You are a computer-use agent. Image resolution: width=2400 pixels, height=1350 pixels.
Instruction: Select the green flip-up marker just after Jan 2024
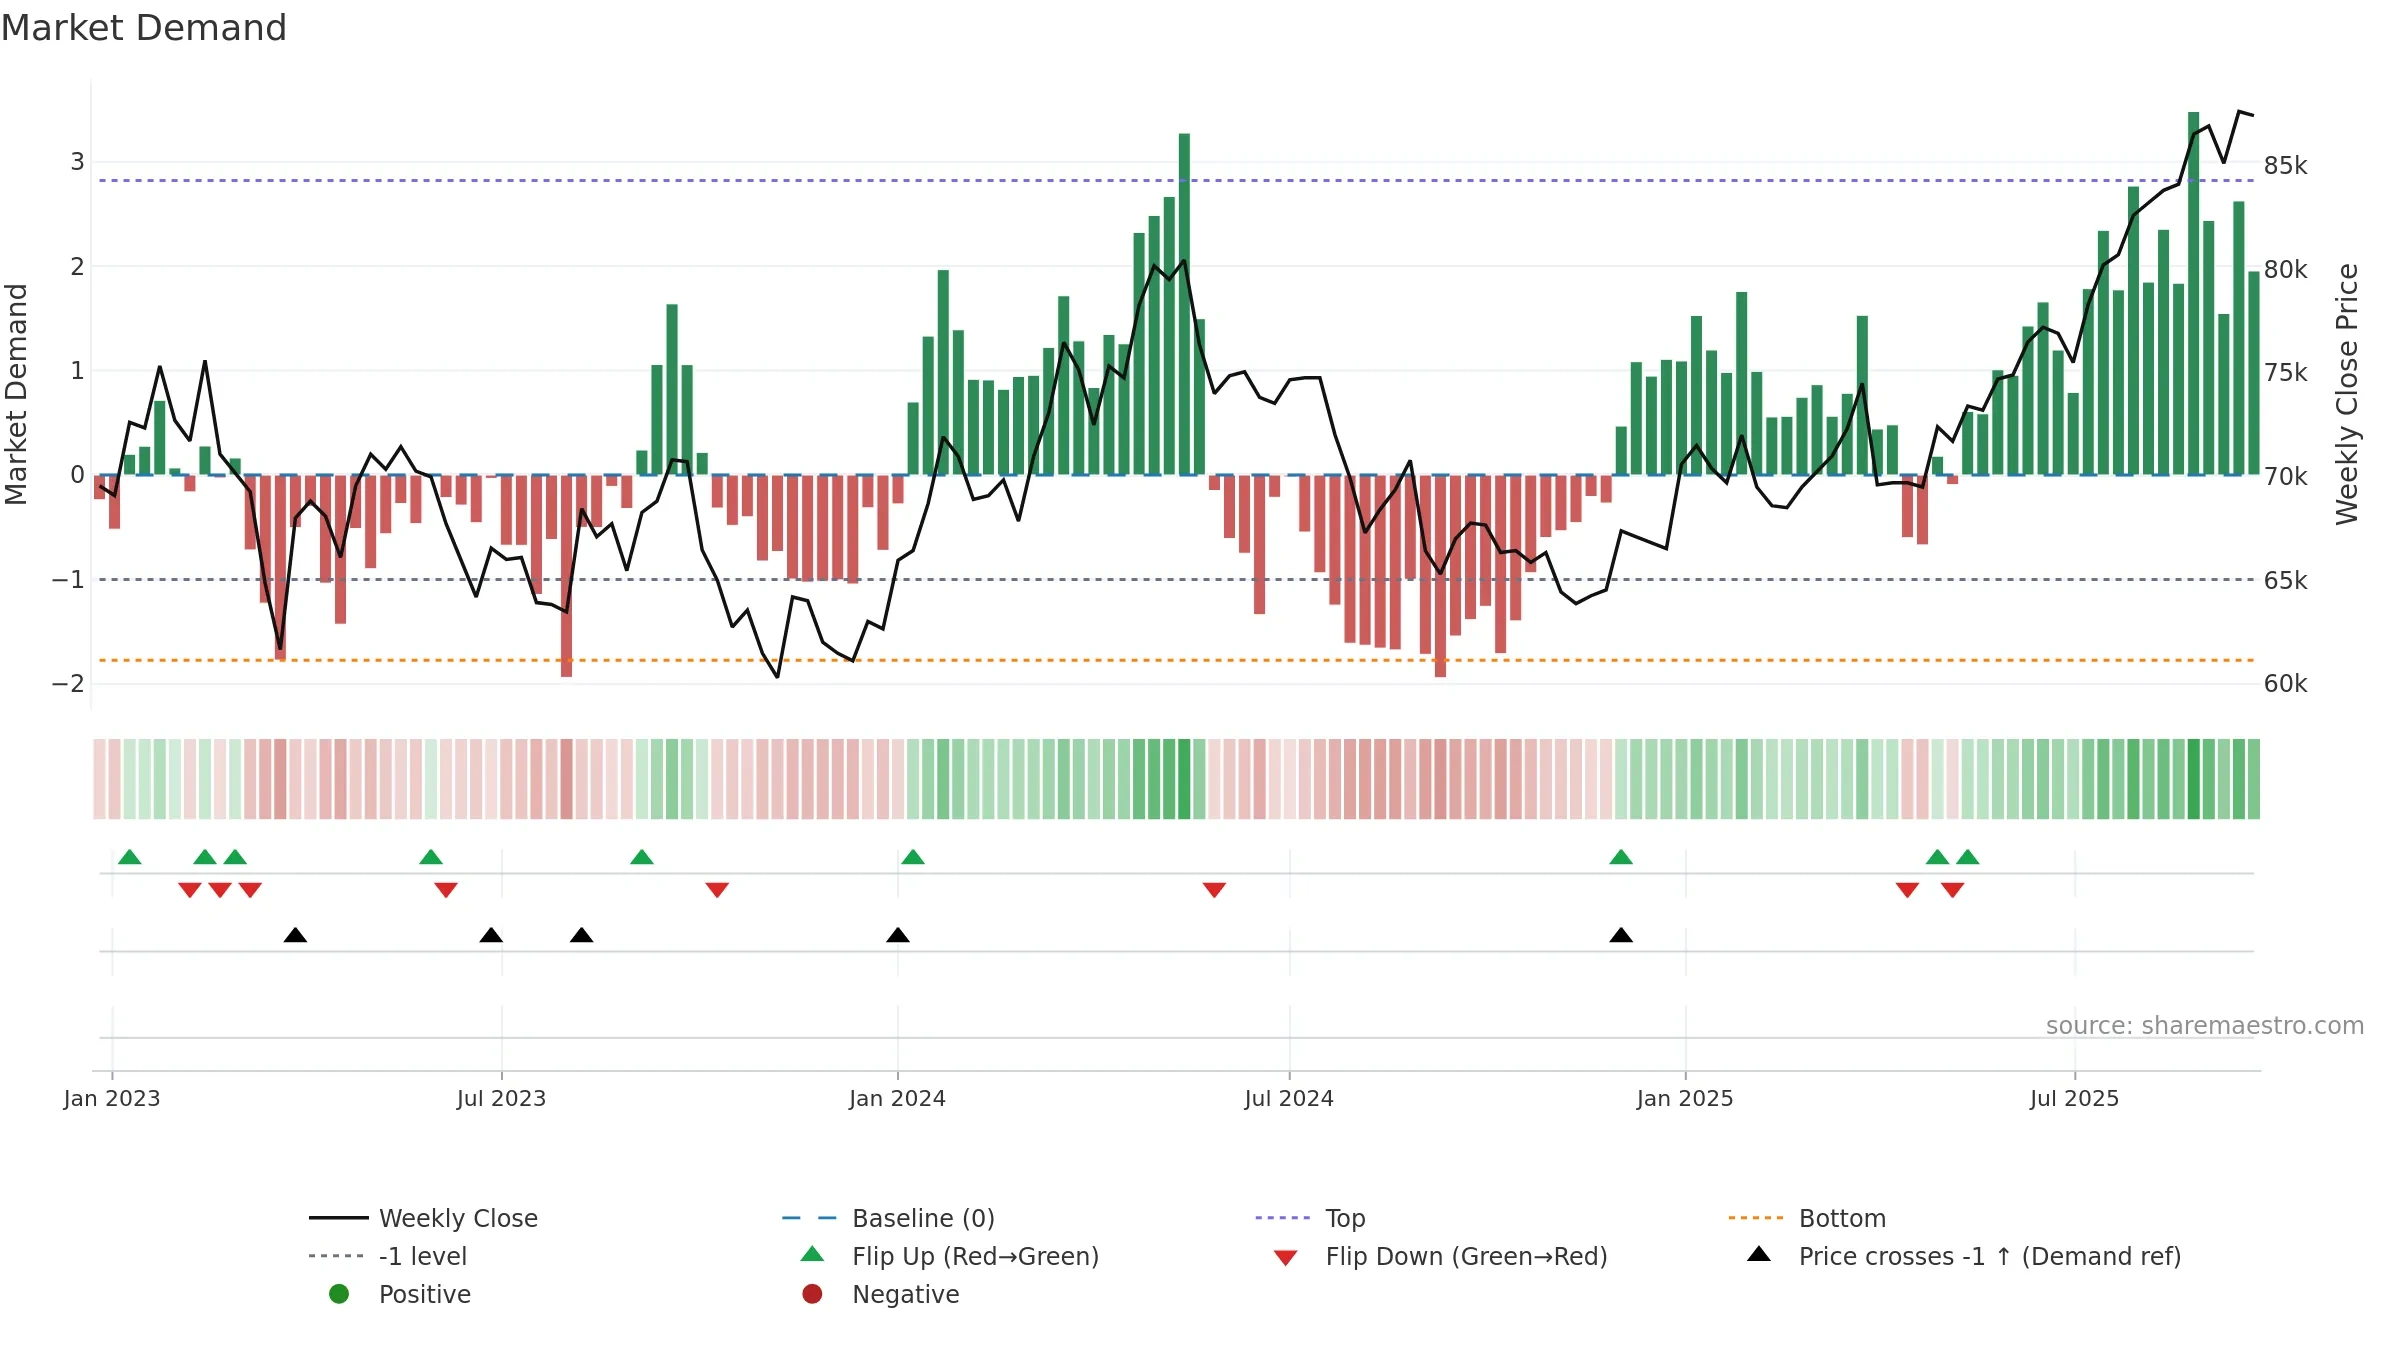click(x=913, y=857)
